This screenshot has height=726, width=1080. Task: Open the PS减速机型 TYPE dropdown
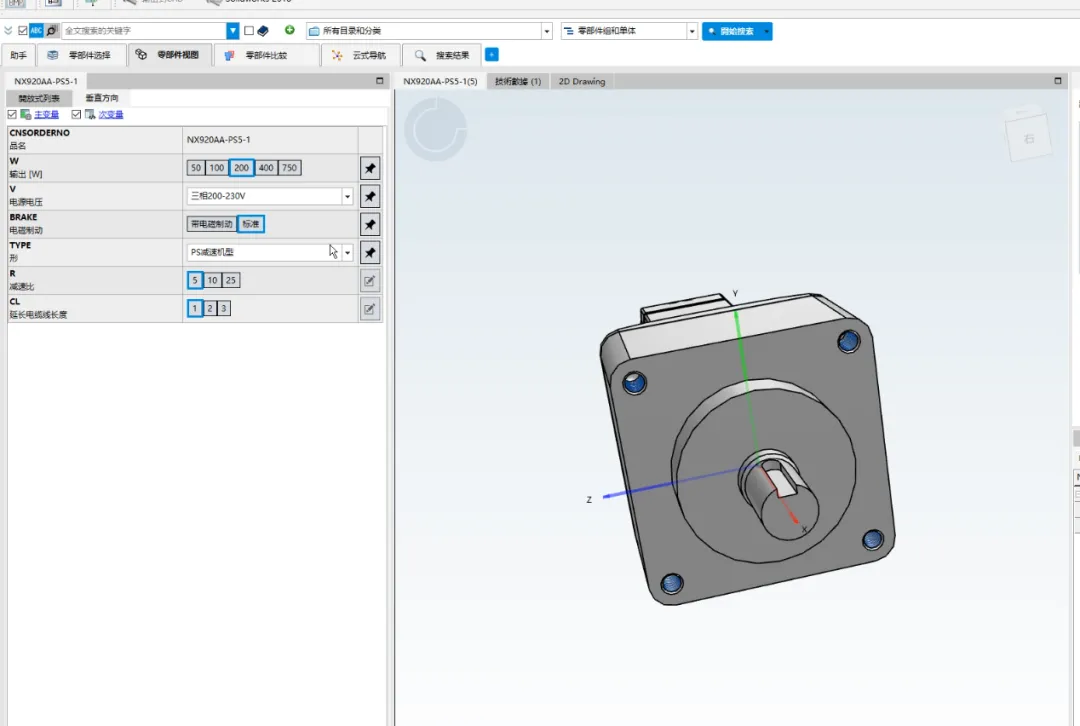pos(347,253)
